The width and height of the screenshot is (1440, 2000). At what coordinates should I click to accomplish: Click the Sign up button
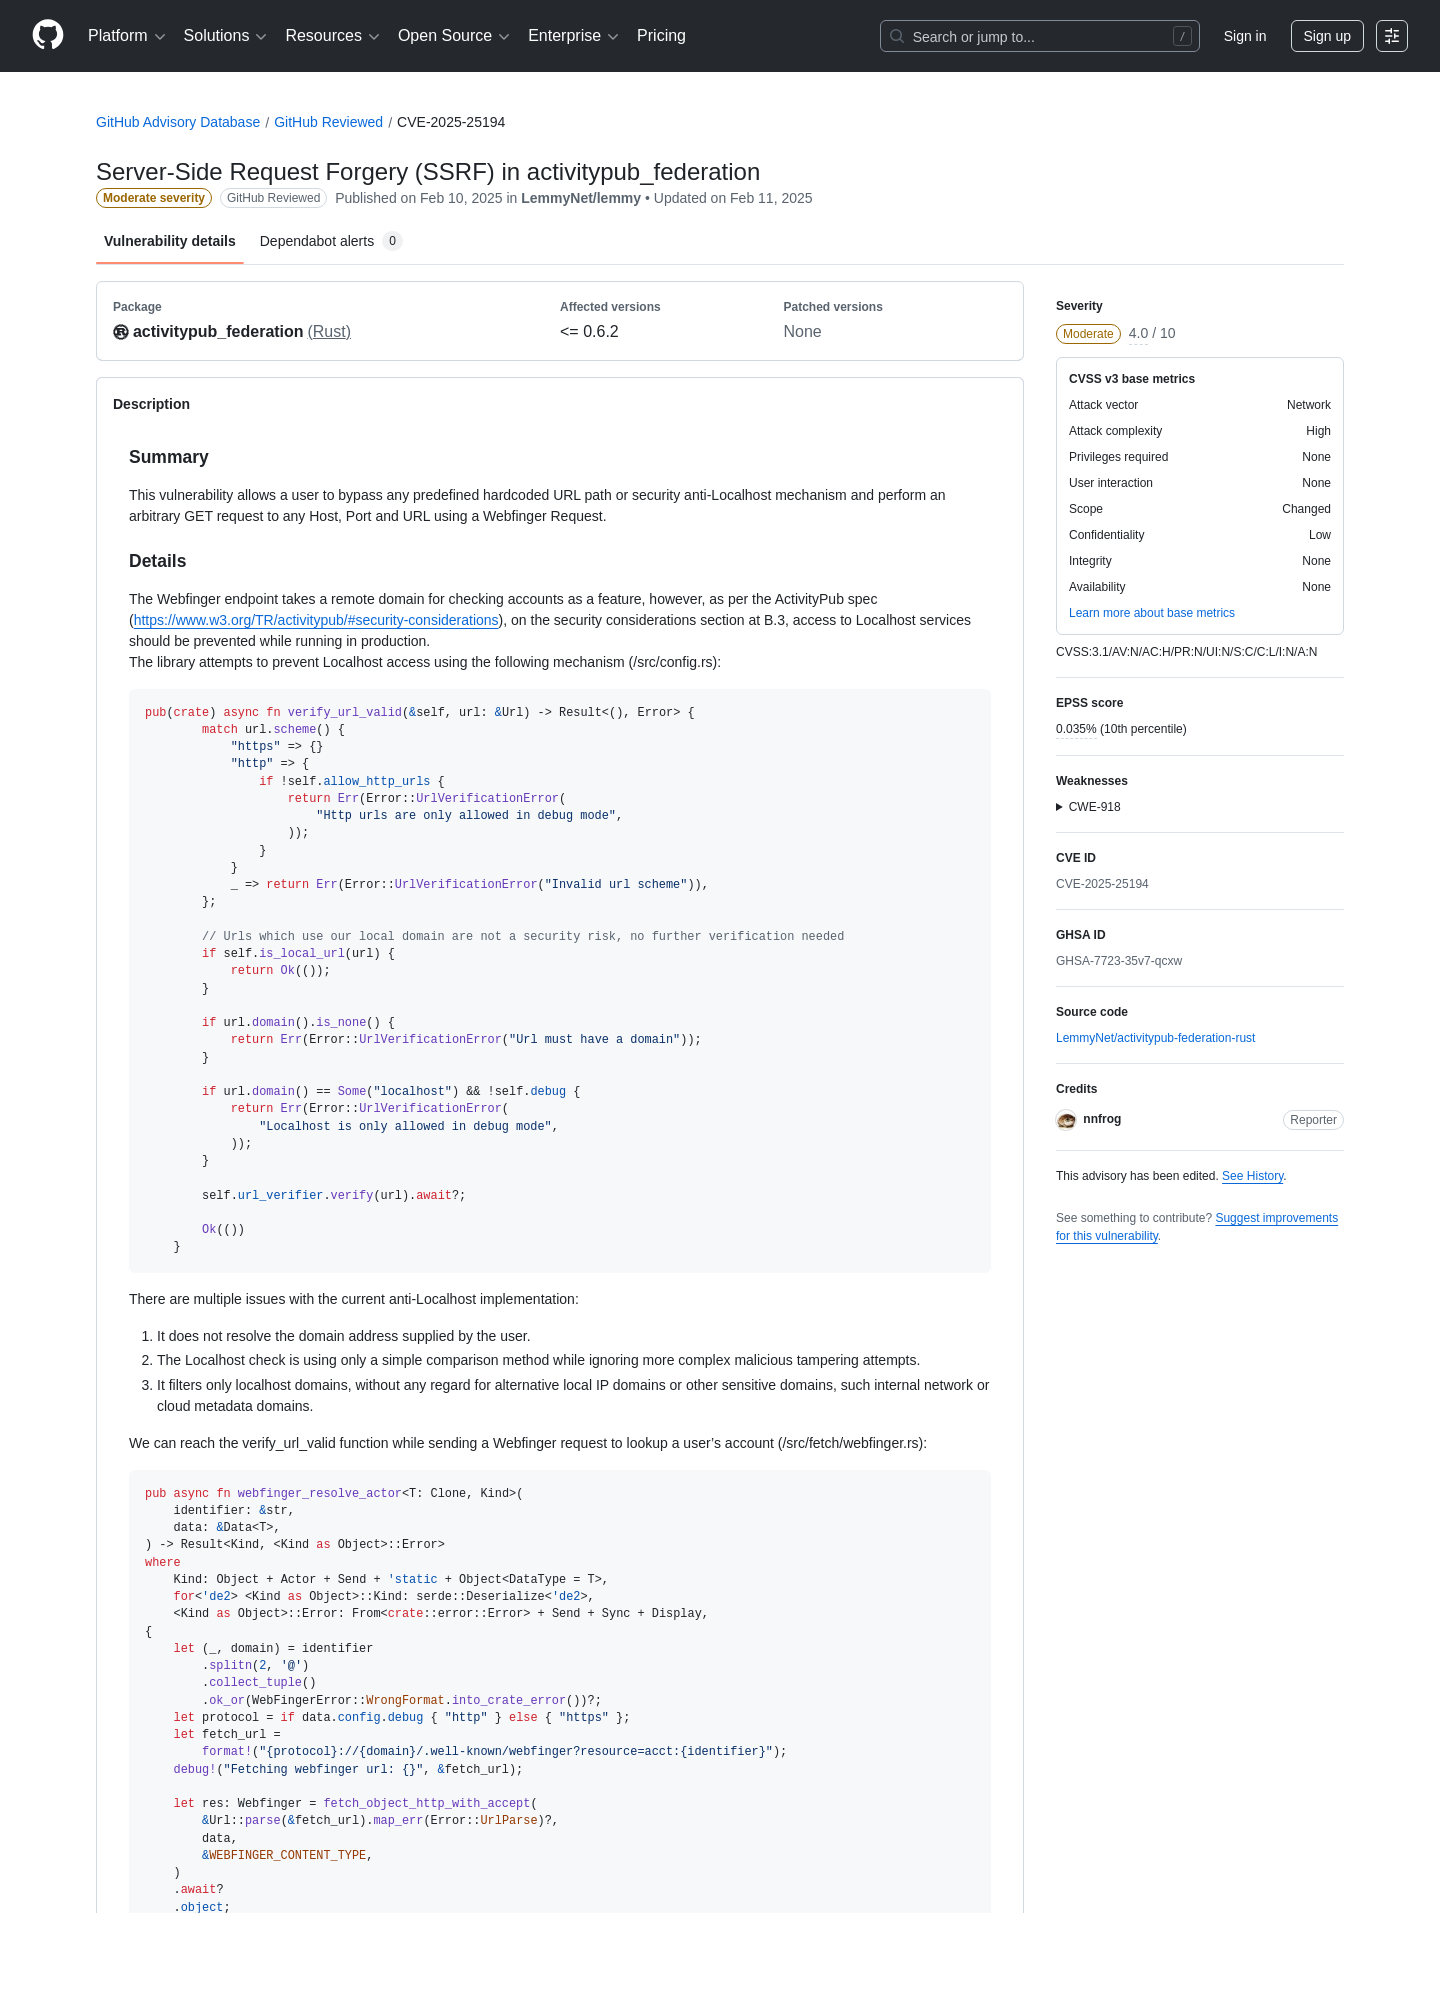pyautogui.click(x=1327, y=36)
